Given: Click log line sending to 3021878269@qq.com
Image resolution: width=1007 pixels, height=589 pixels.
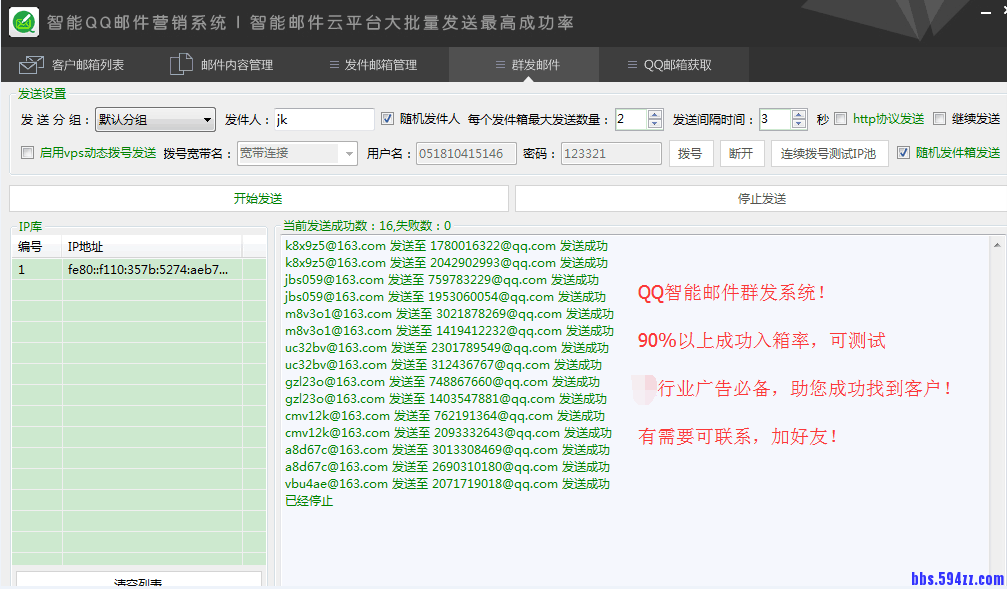Looking at the screenshot, I should pos(450,314).
